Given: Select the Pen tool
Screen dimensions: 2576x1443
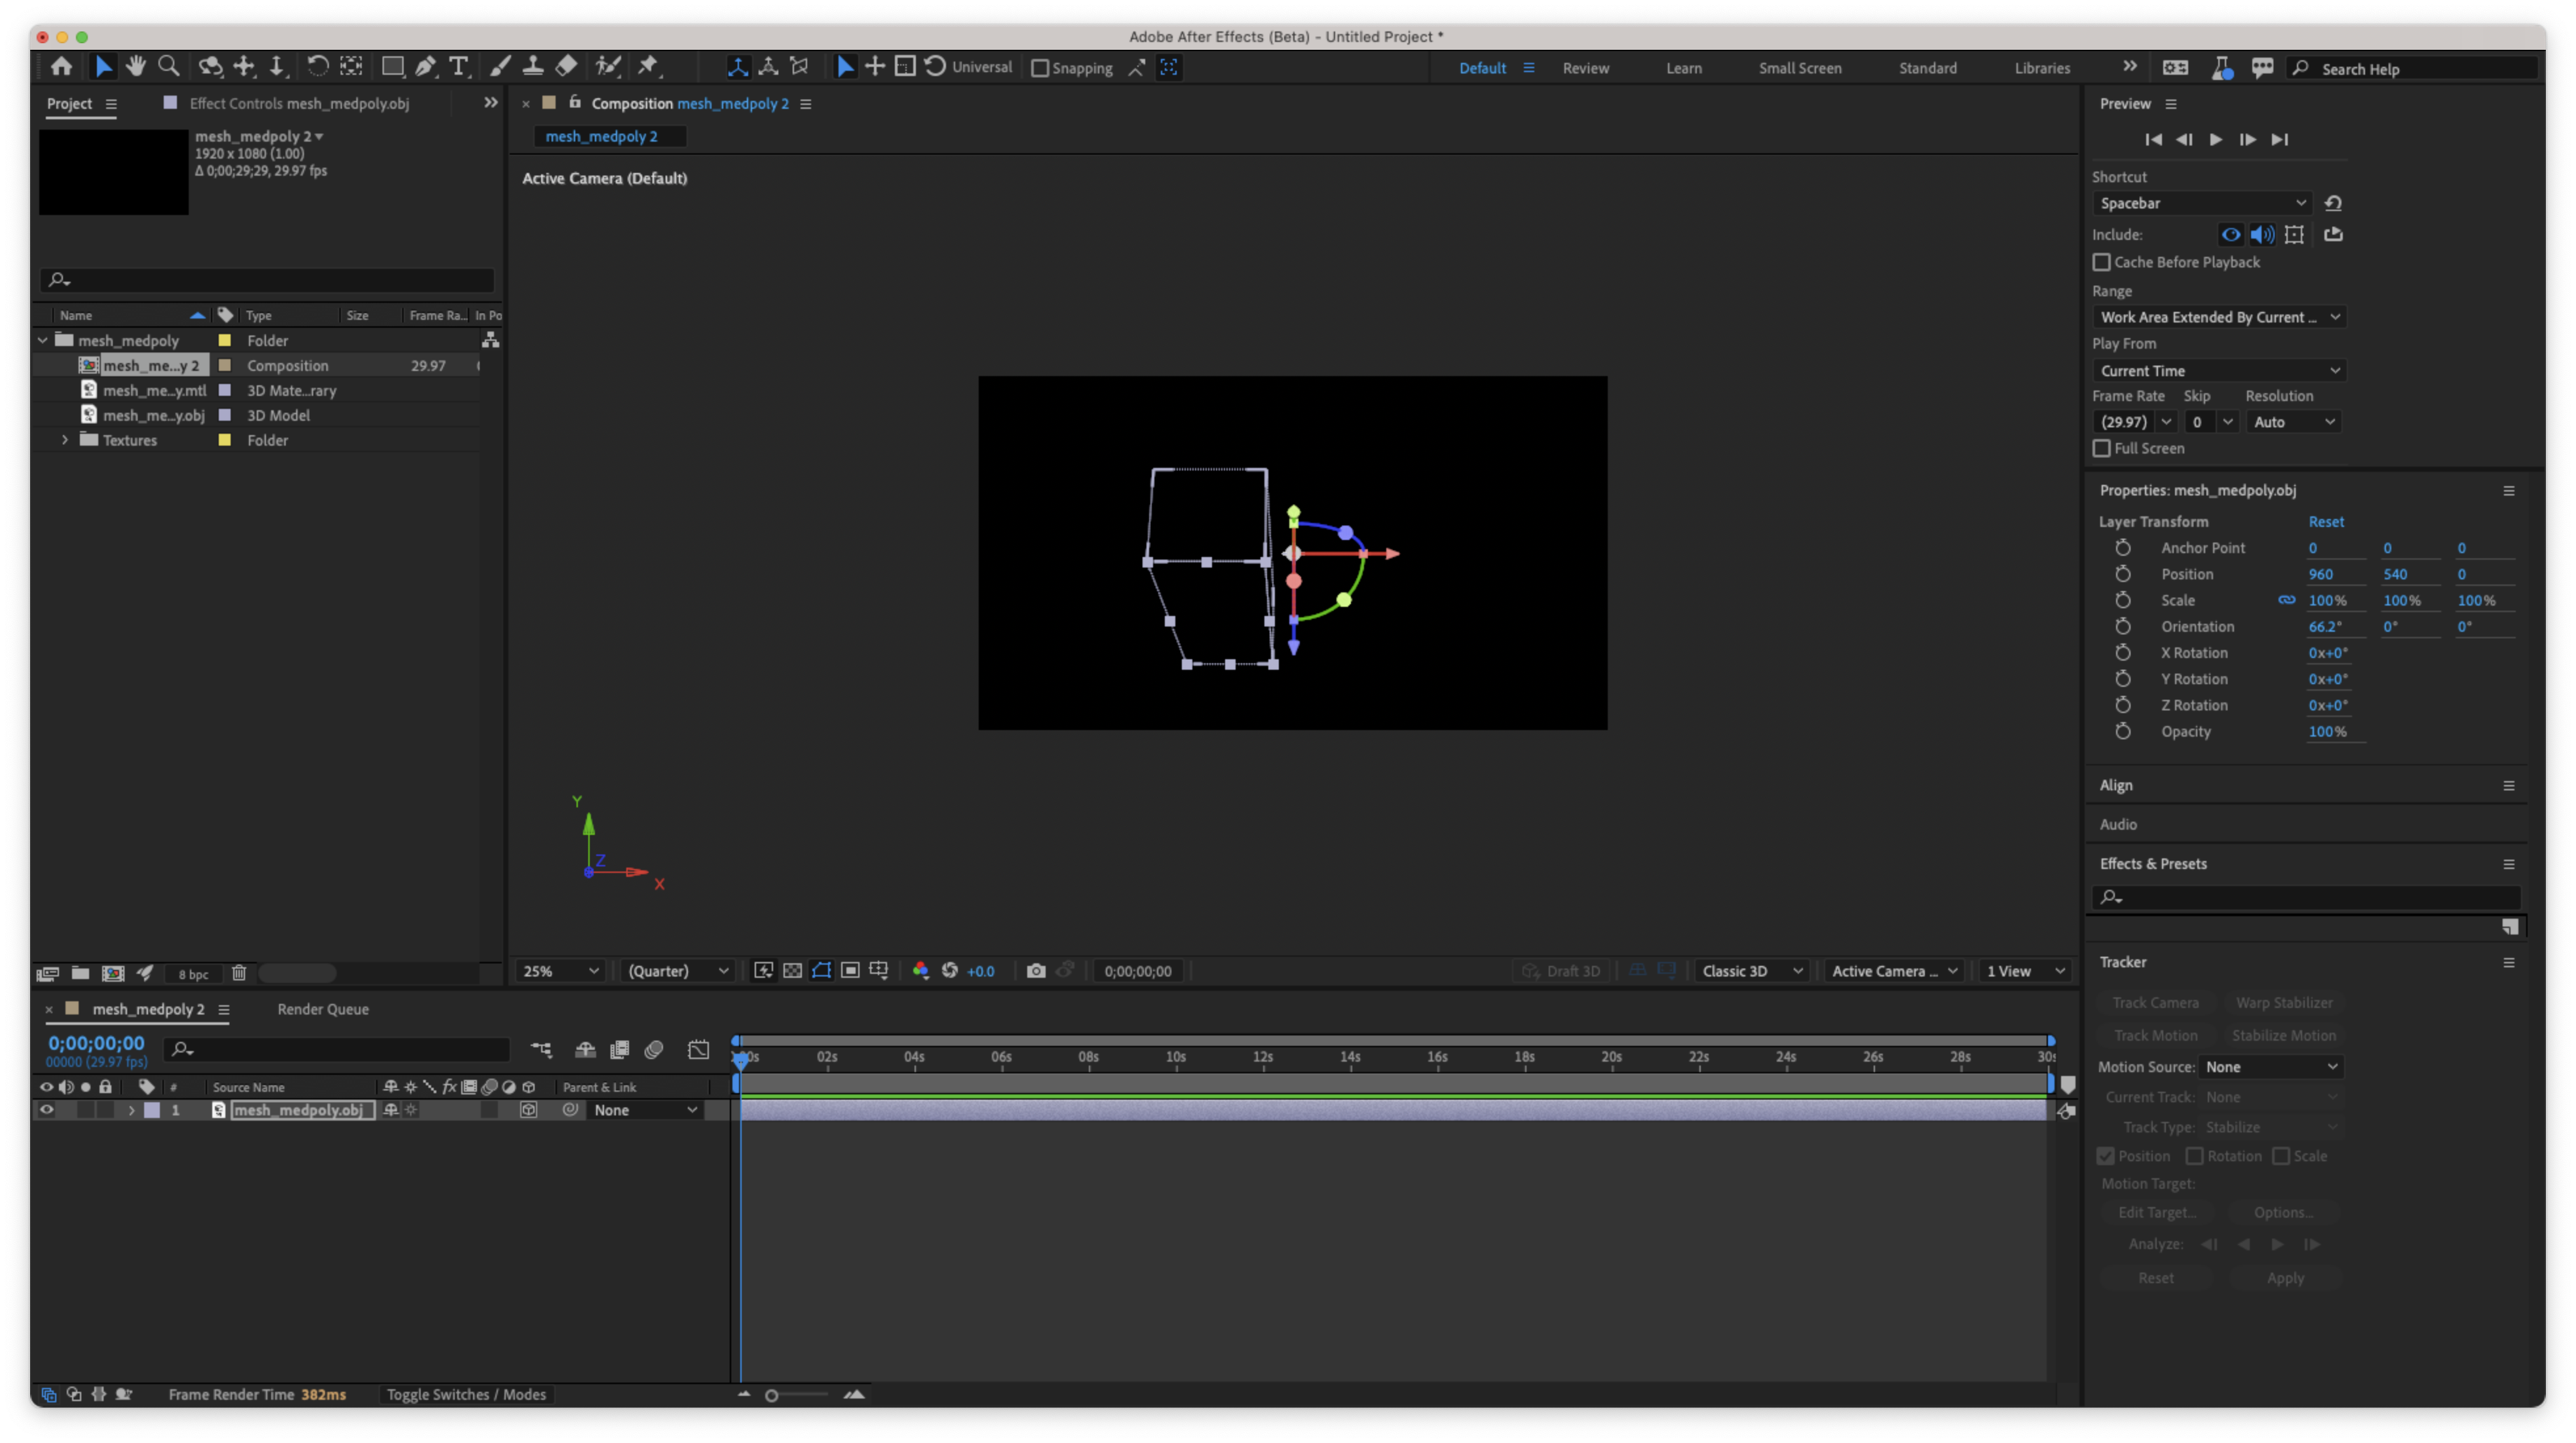Looking at the screenshot, I should [x=425, y=66].
